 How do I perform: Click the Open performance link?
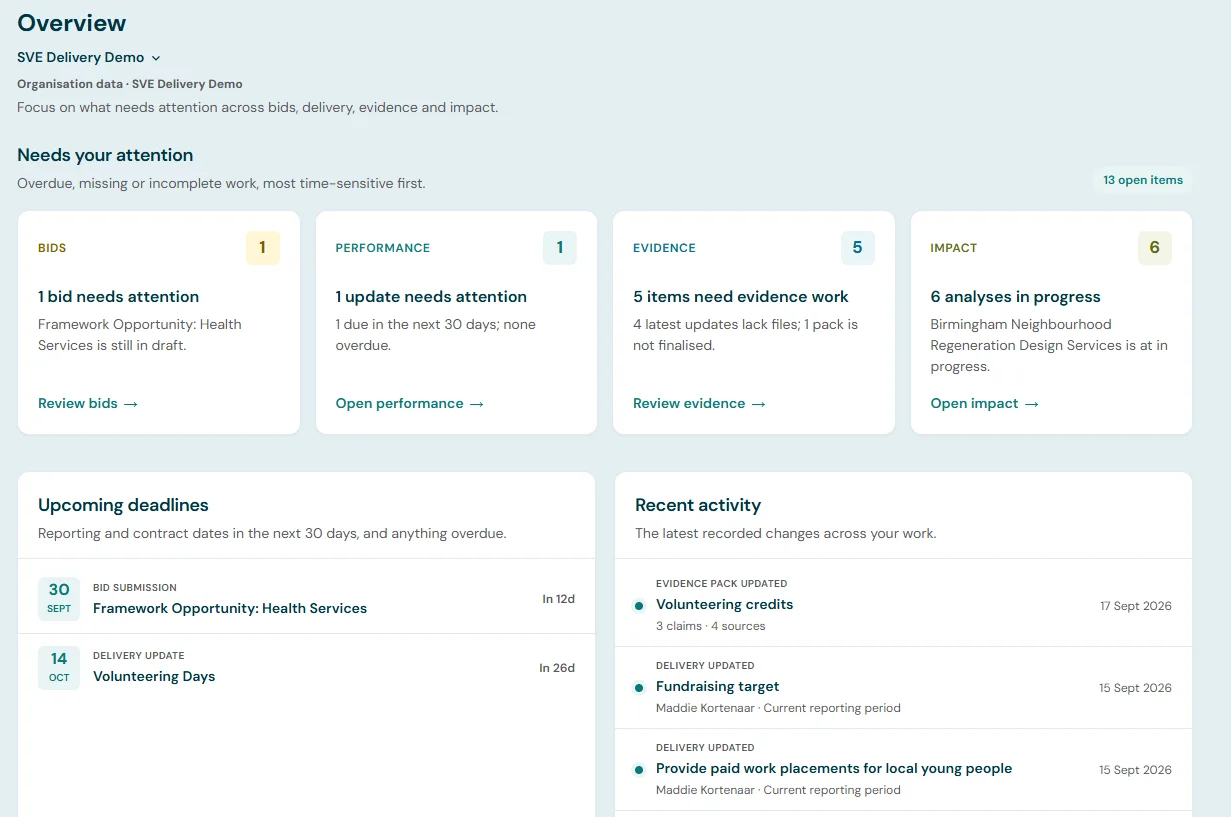(x=410, y=404)
